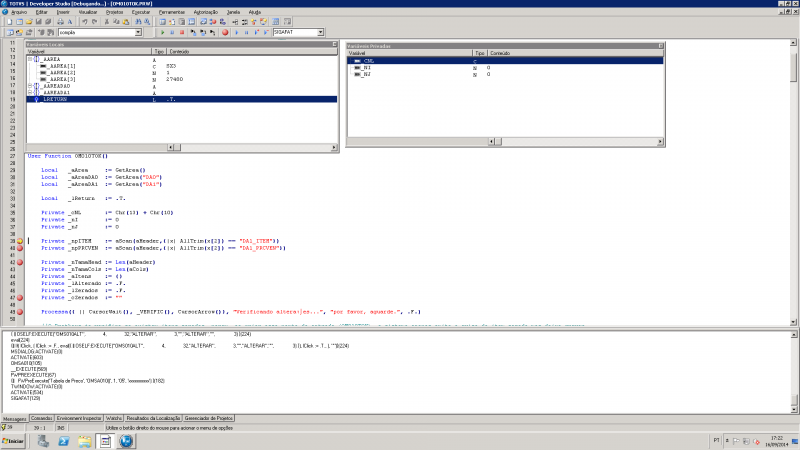
Task: Expand the _AAREADAO tree node
Action: pos(30,86)
